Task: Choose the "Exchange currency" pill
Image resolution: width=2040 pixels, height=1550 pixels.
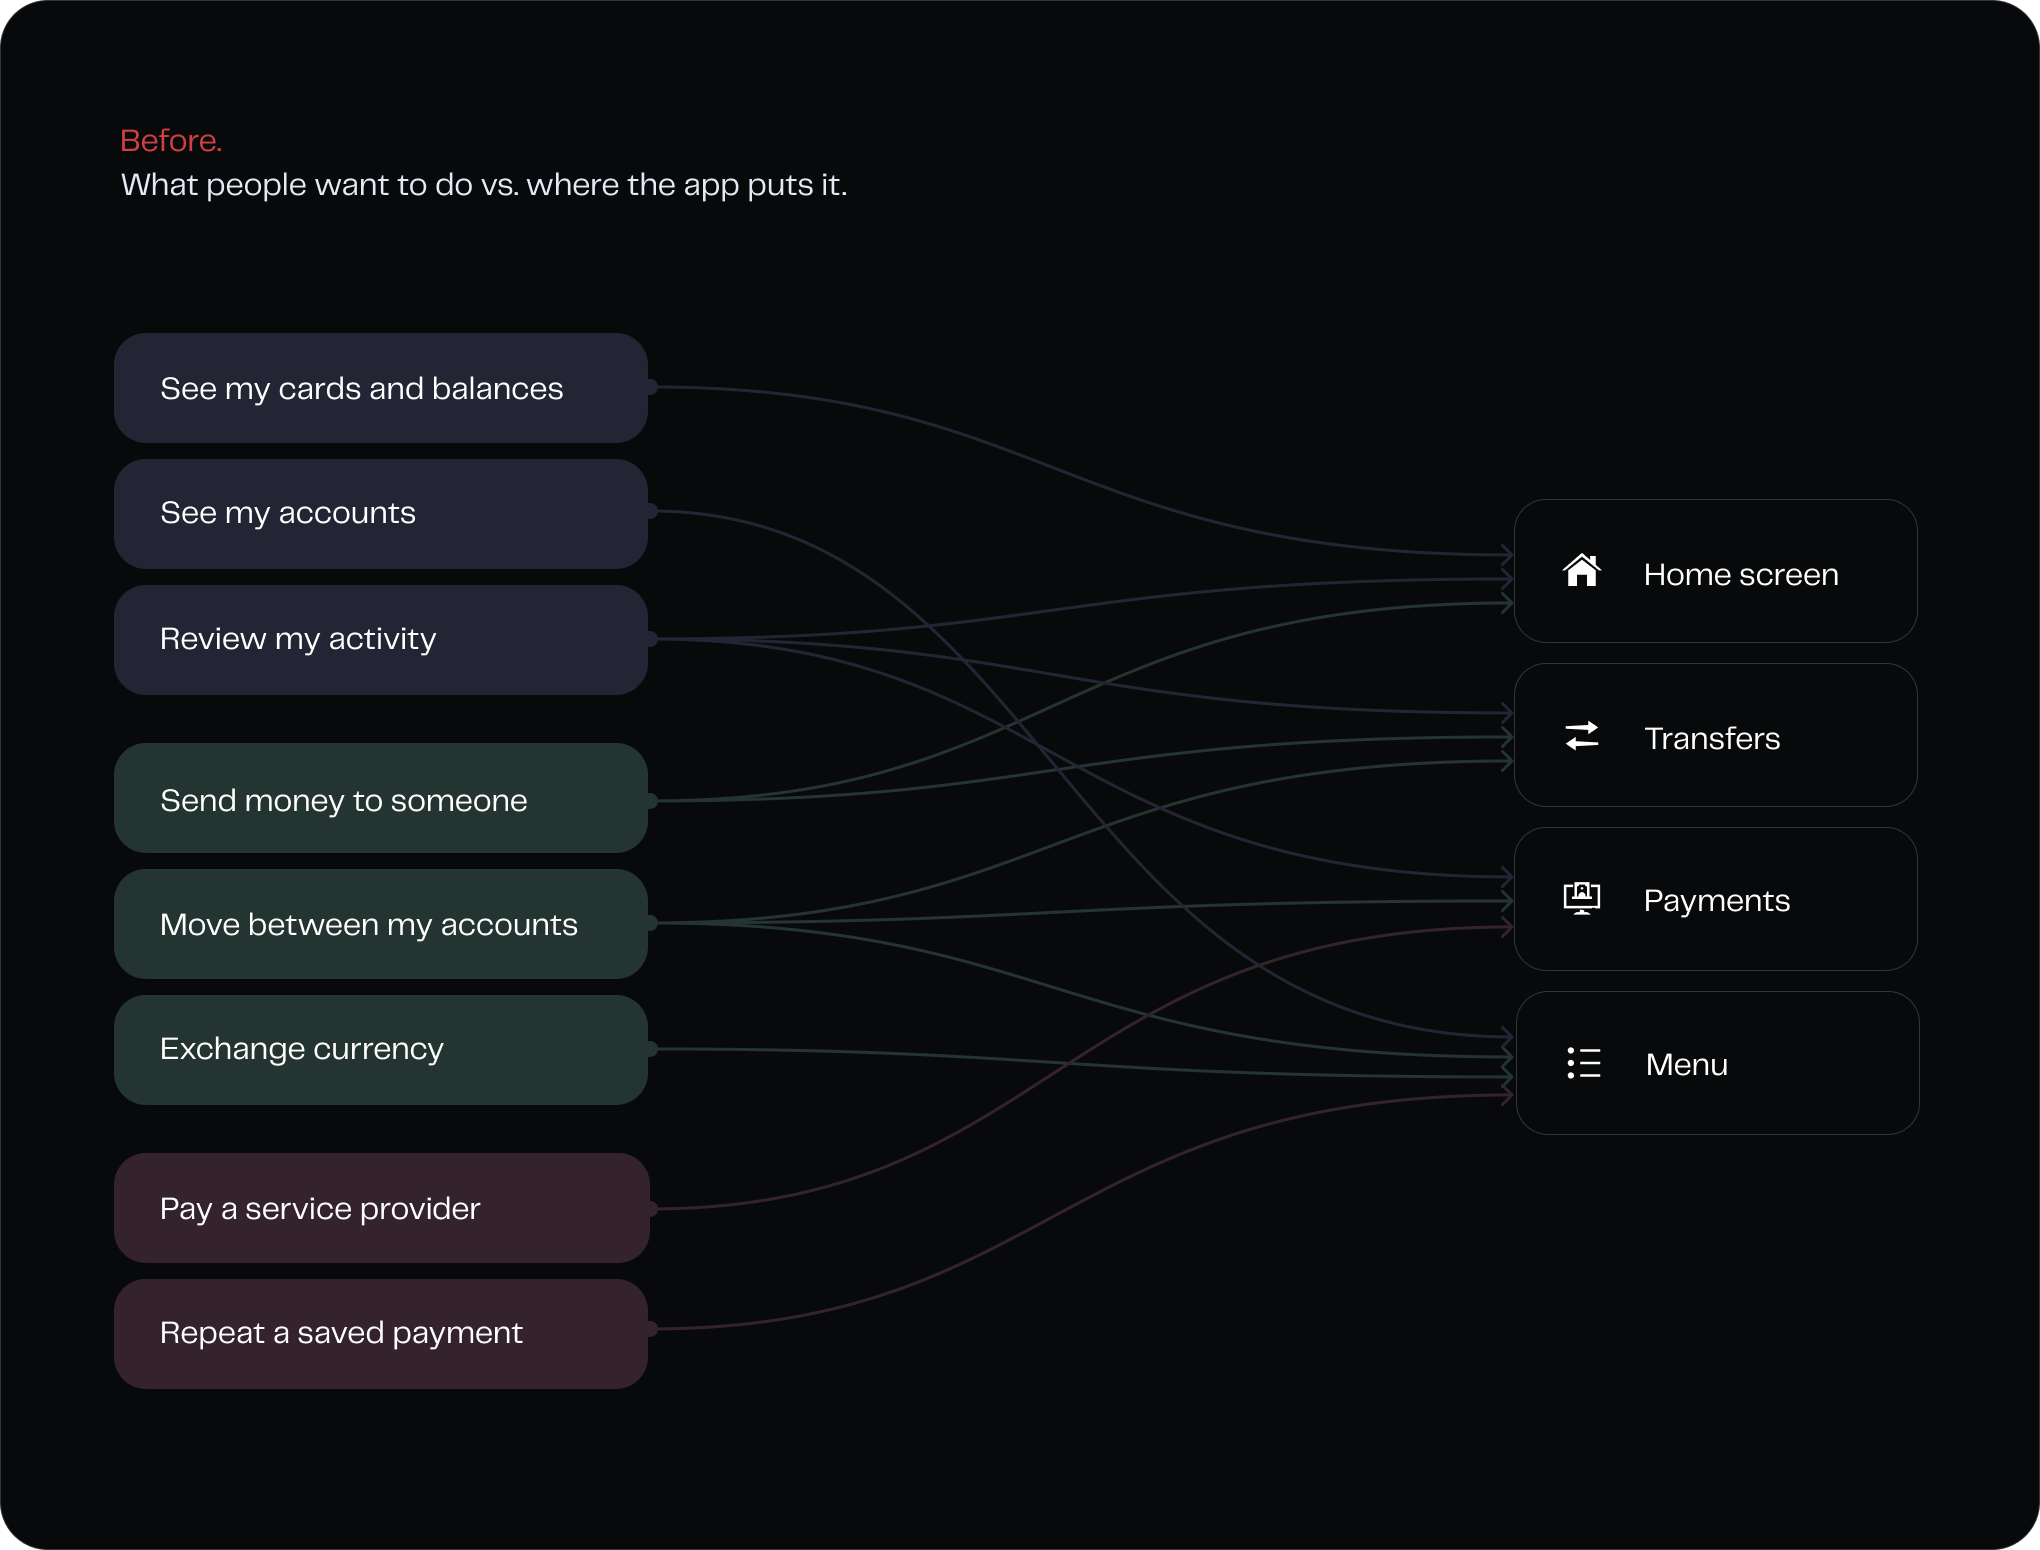Action: (381, 1050)
